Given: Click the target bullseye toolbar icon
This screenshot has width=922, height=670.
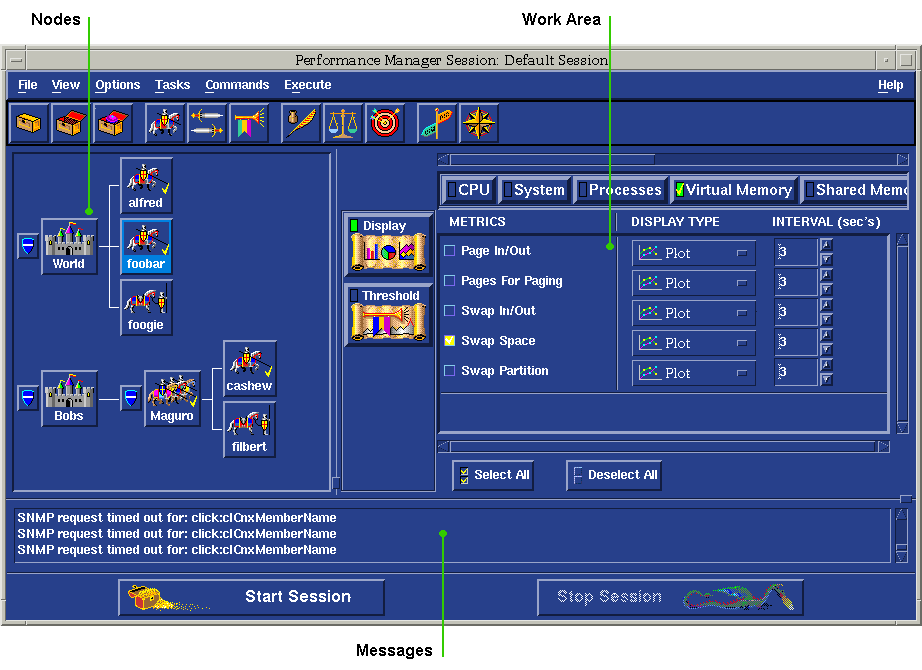Looking at the screenshot, I should click(x=385, y=124).
